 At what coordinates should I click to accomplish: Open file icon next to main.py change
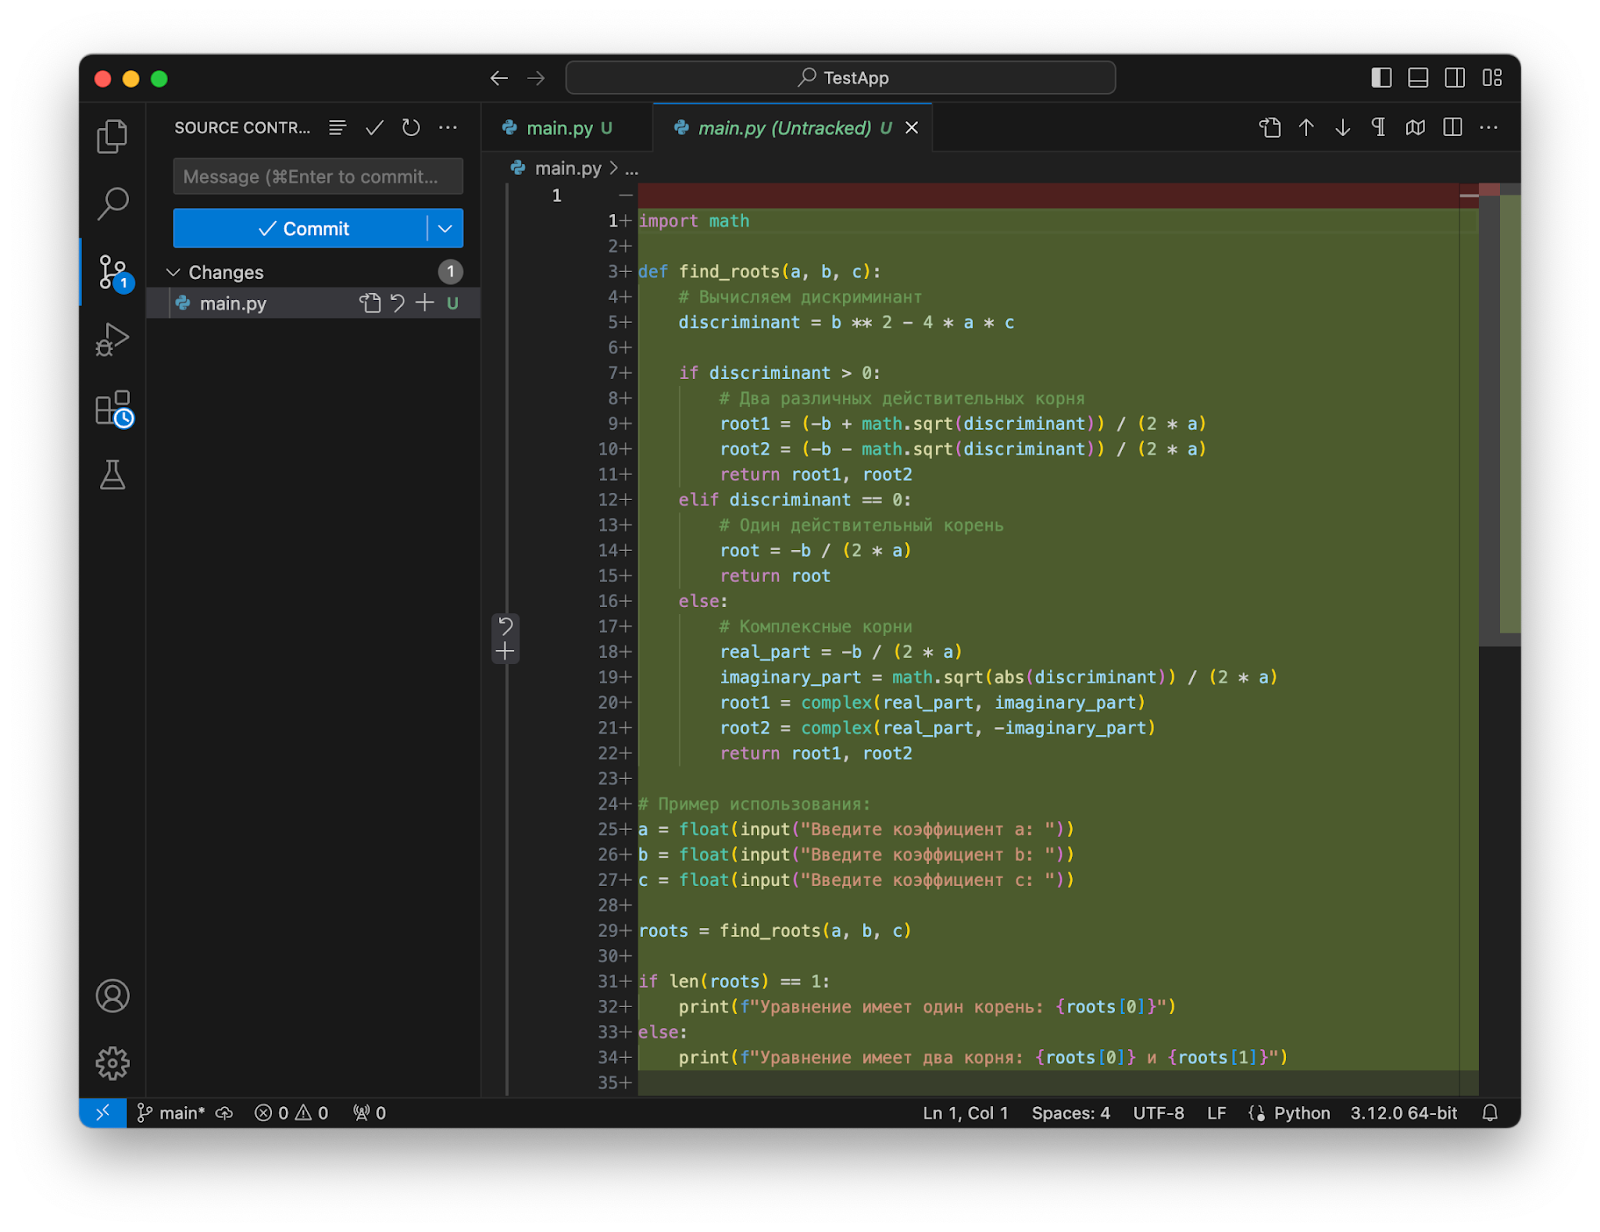point(370,303)
